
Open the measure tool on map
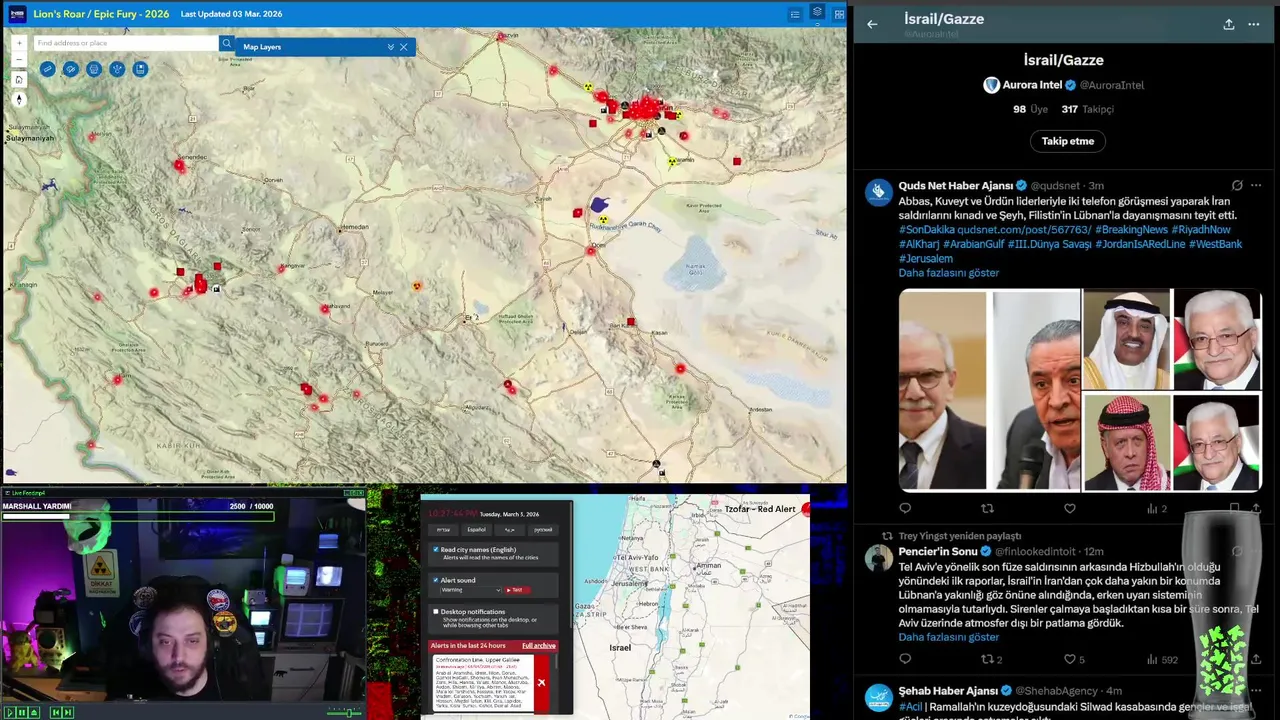coord(48,69)
